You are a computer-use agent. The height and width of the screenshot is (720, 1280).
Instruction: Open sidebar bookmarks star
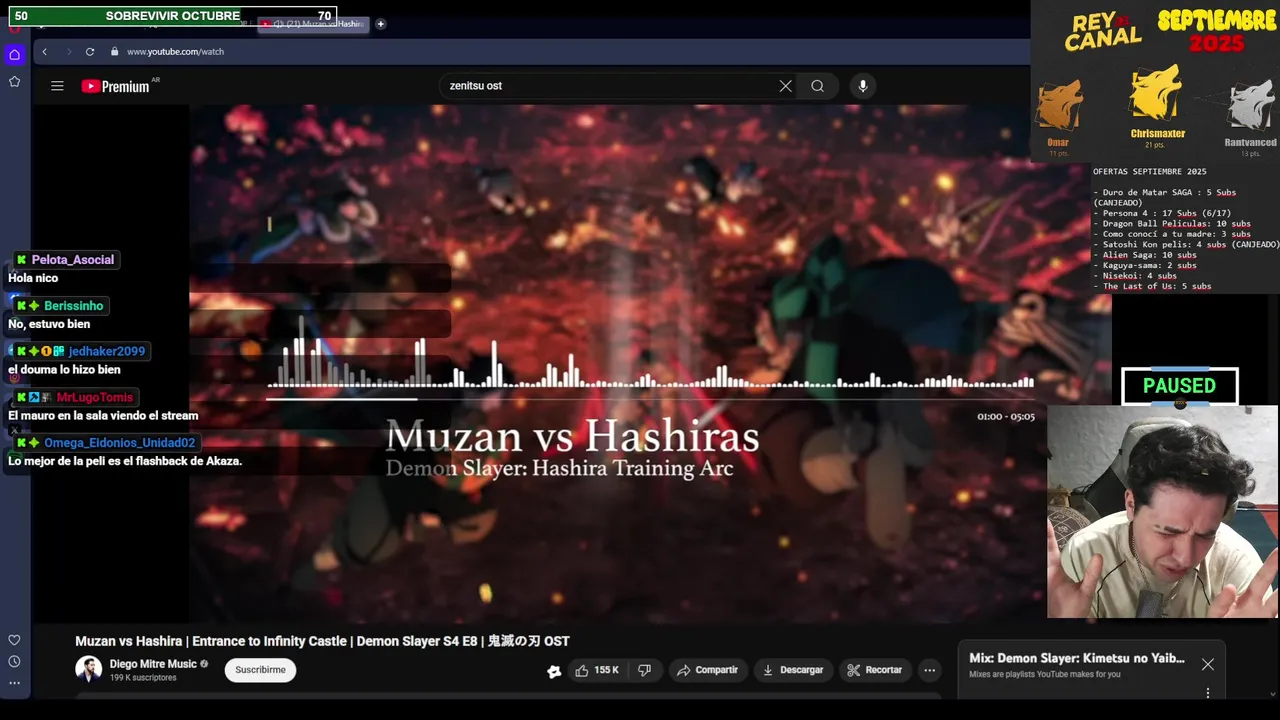click(x=14, y=82)
